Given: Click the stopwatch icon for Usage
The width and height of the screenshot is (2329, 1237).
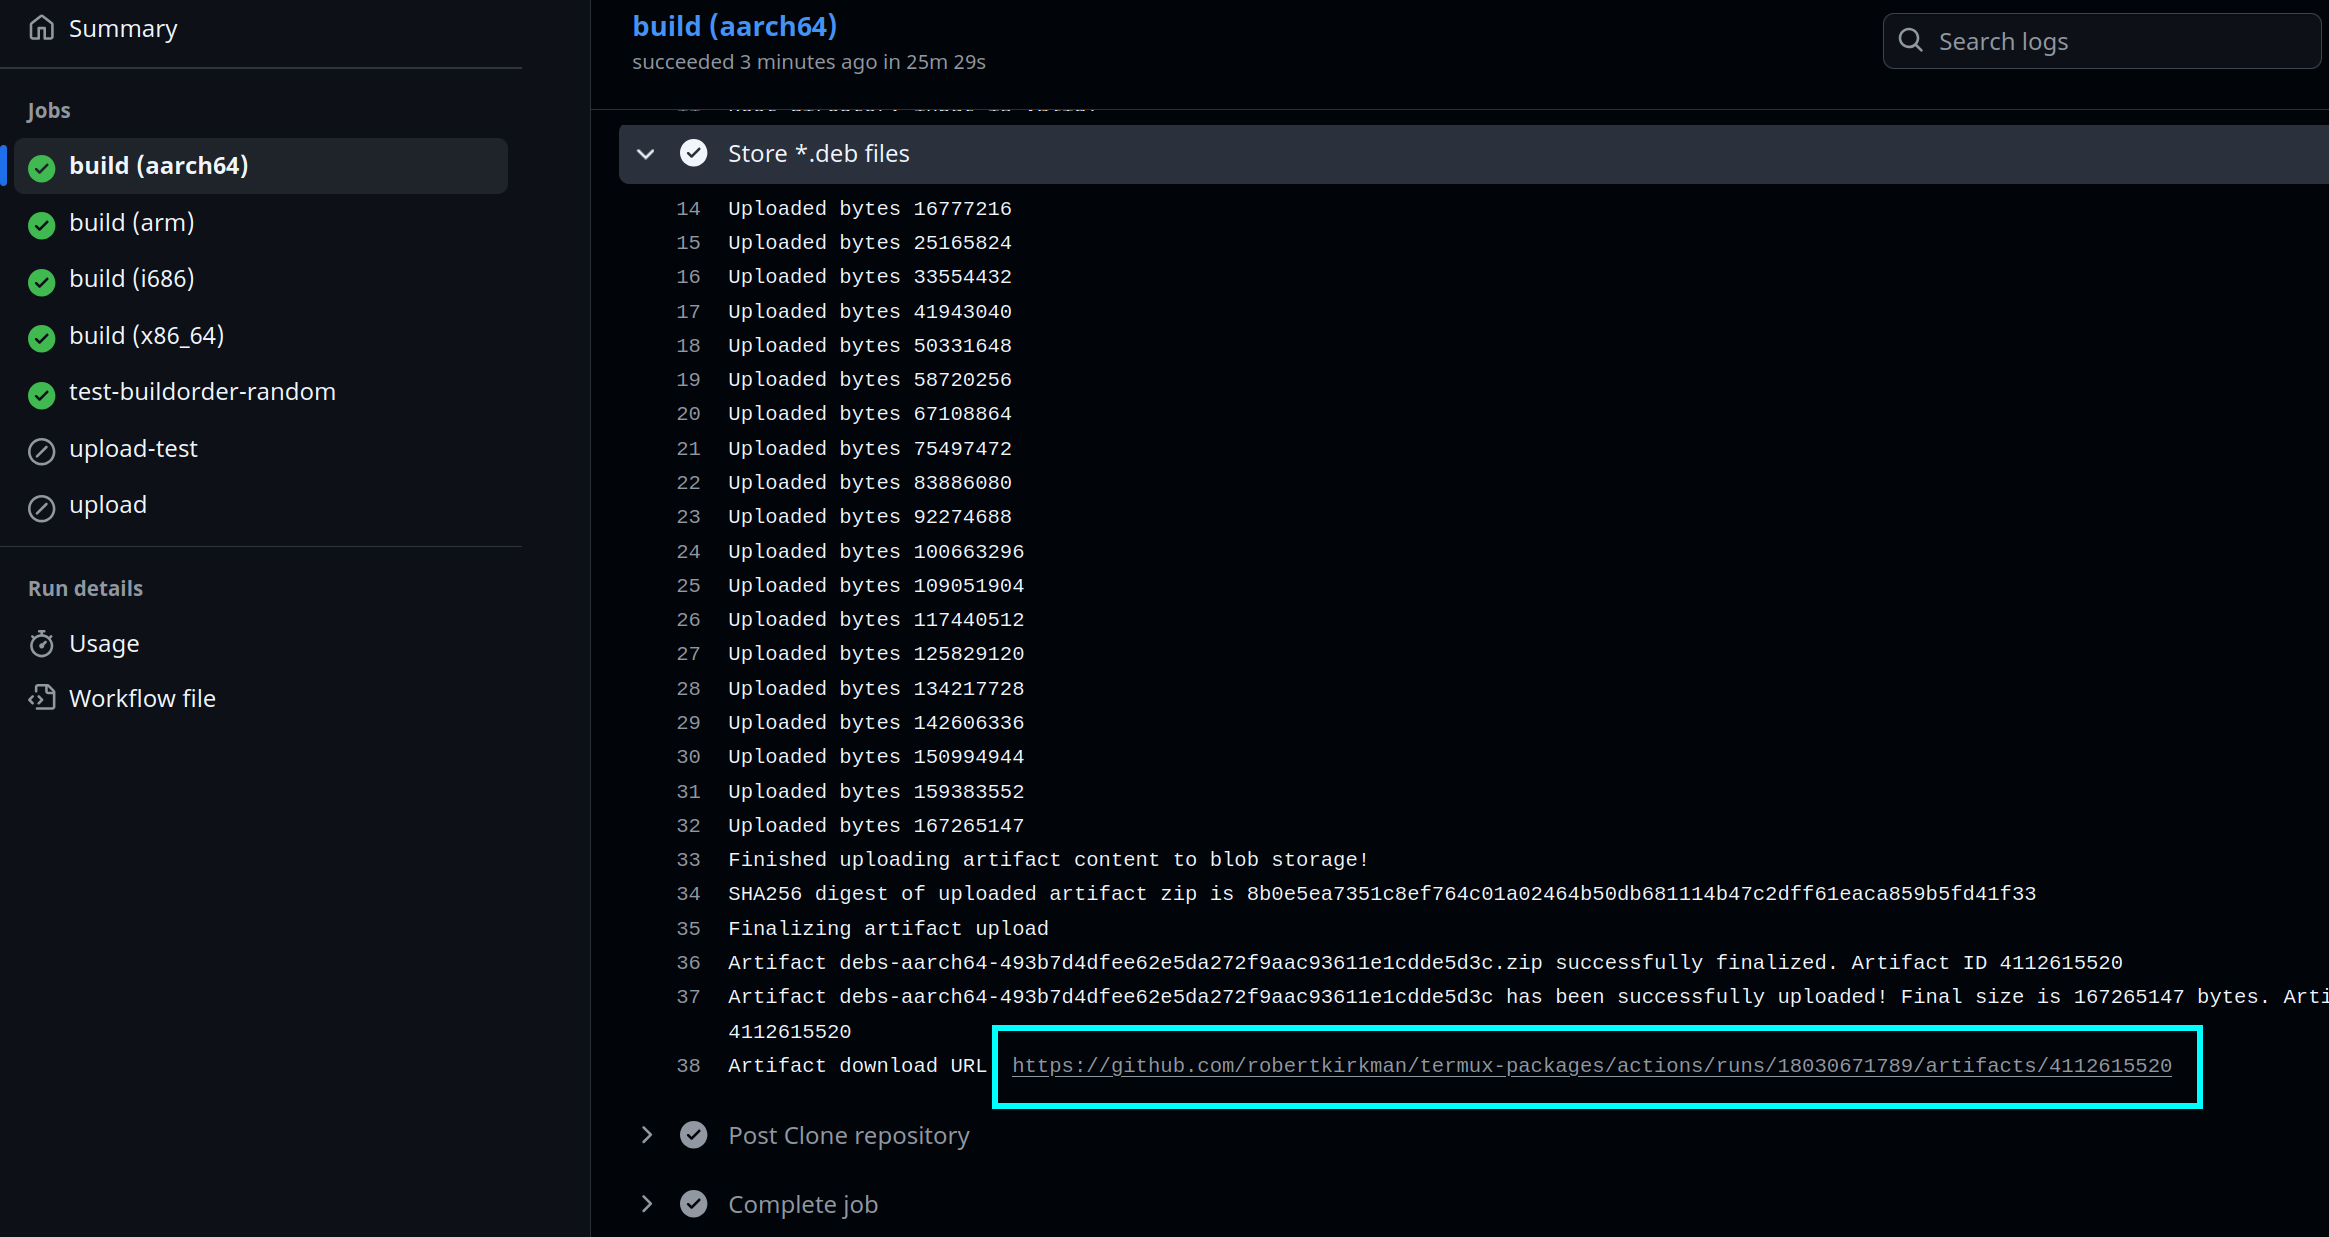Looking at the screenshot, I should pos(41,644).
